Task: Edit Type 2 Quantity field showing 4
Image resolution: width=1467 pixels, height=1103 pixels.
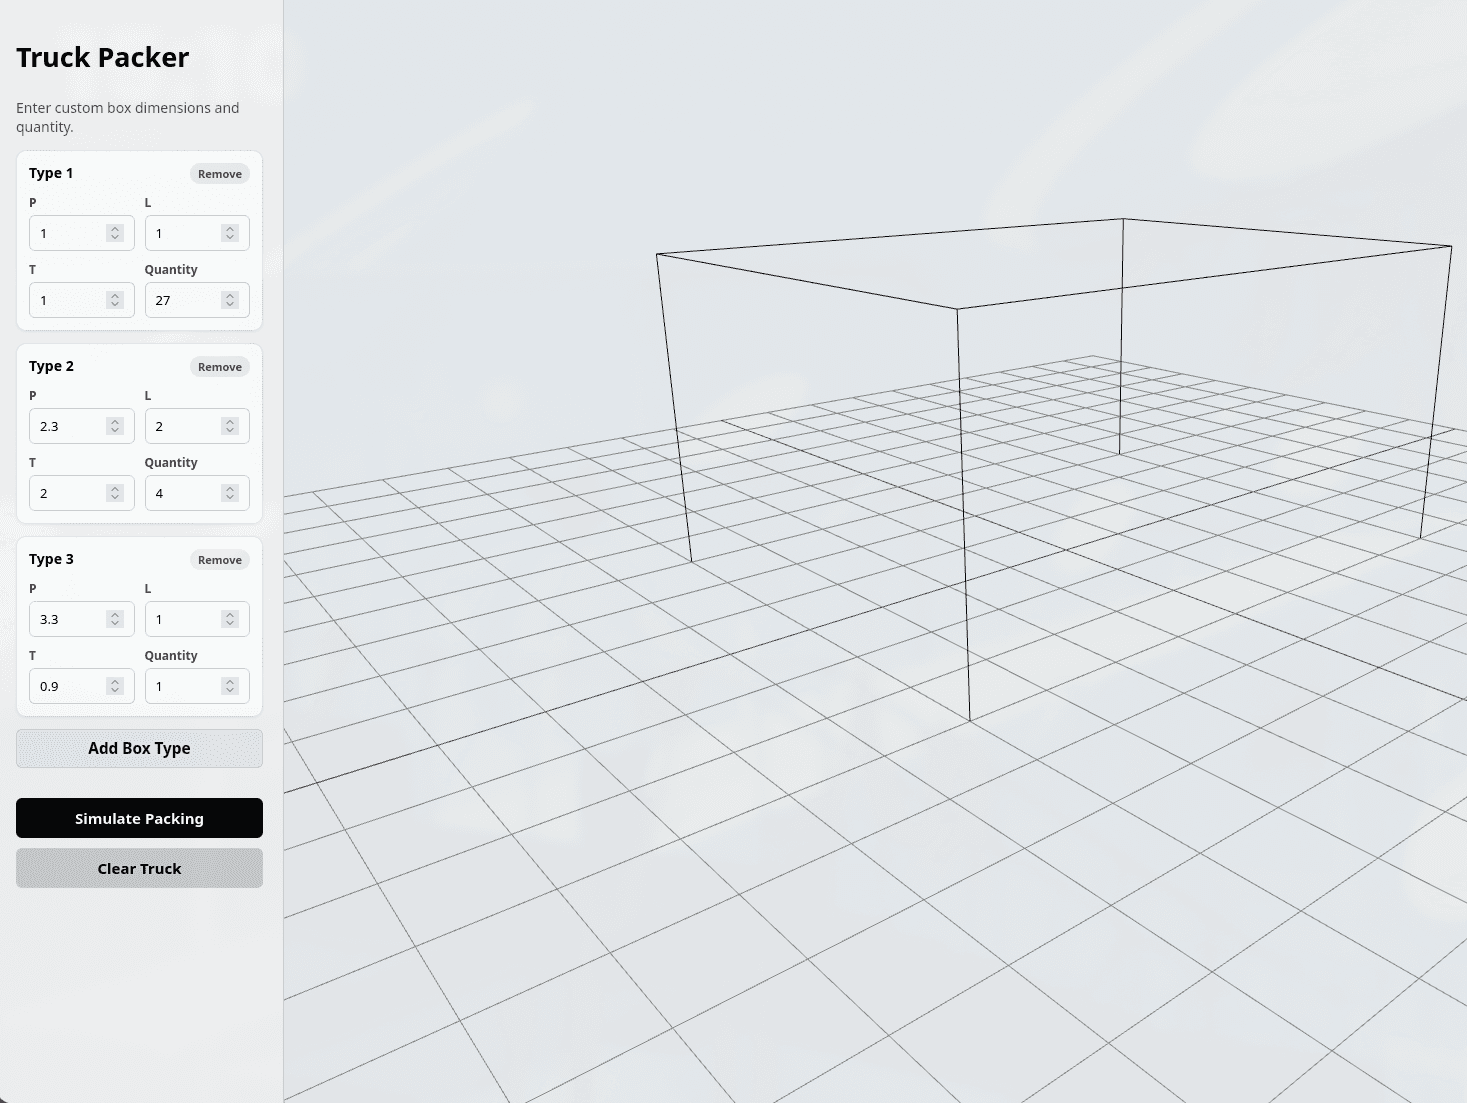Action: [197, 493]
